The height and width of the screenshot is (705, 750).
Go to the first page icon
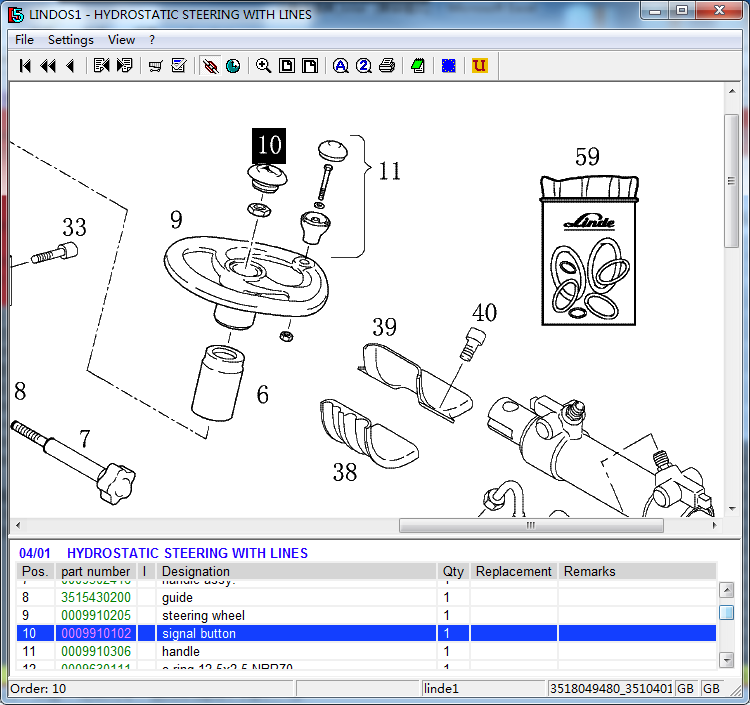point(25,66)
